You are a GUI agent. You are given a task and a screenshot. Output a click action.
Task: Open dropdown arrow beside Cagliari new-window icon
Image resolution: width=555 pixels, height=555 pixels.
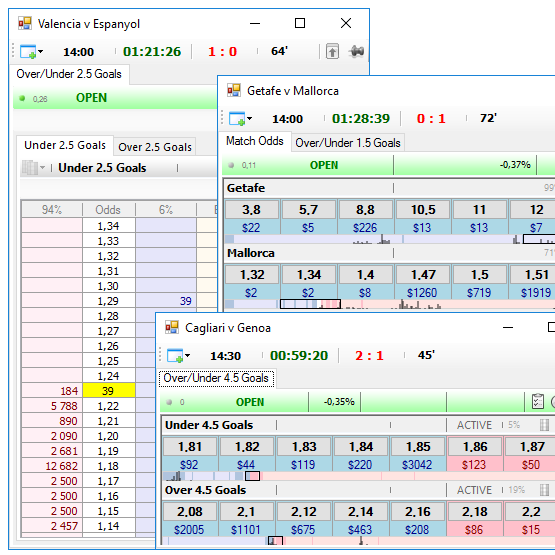188,356
